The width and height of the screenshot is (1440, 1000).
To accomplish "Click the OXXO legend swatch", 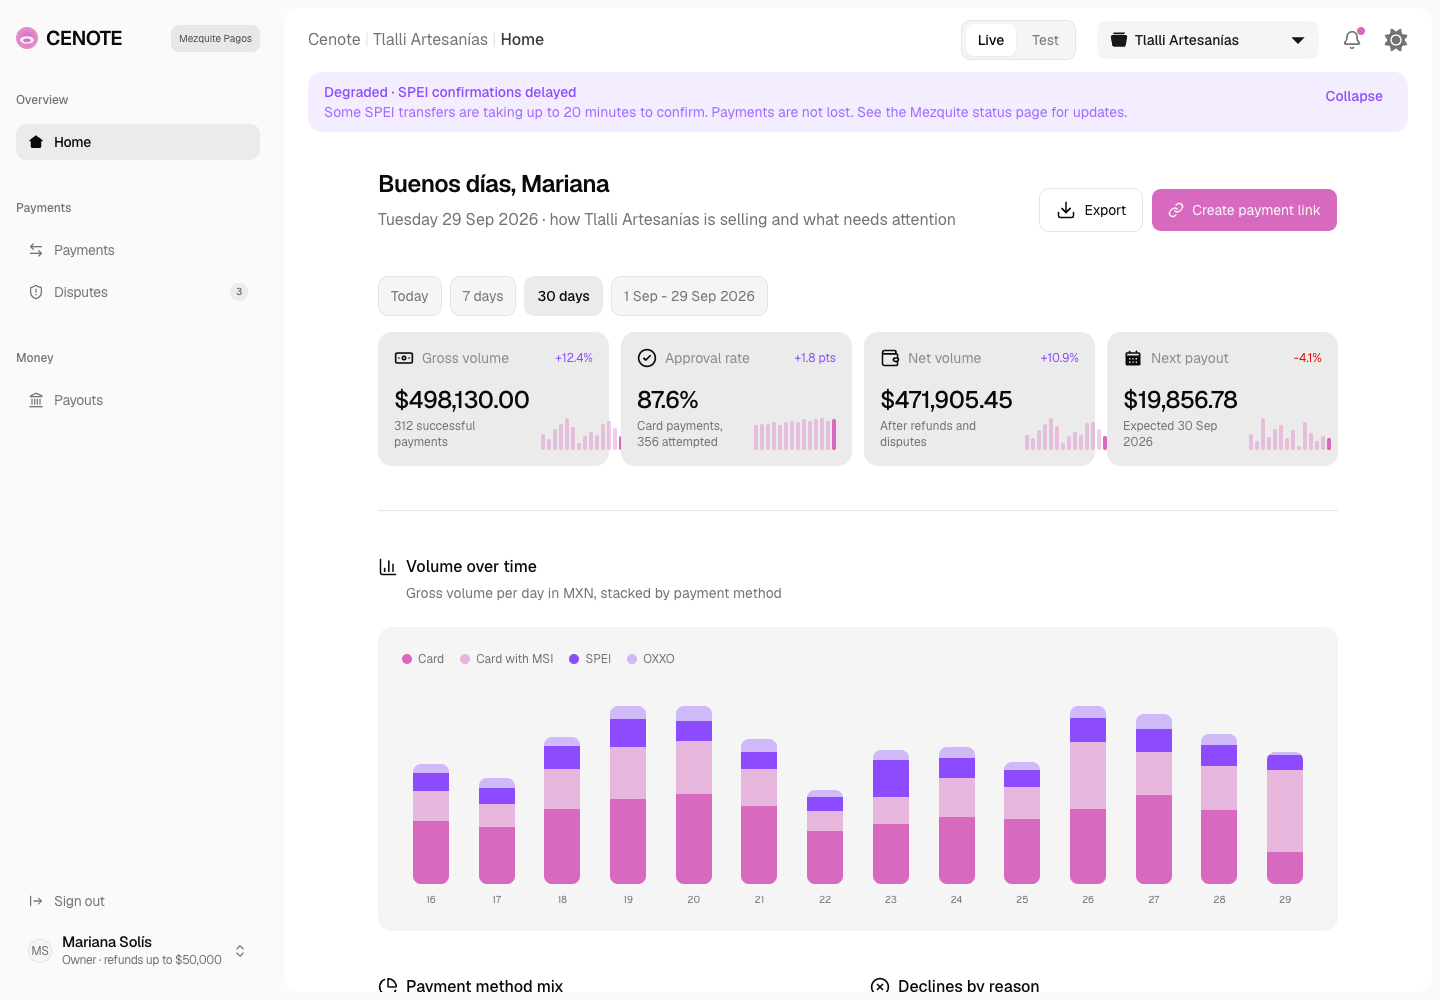I will 632,659.
